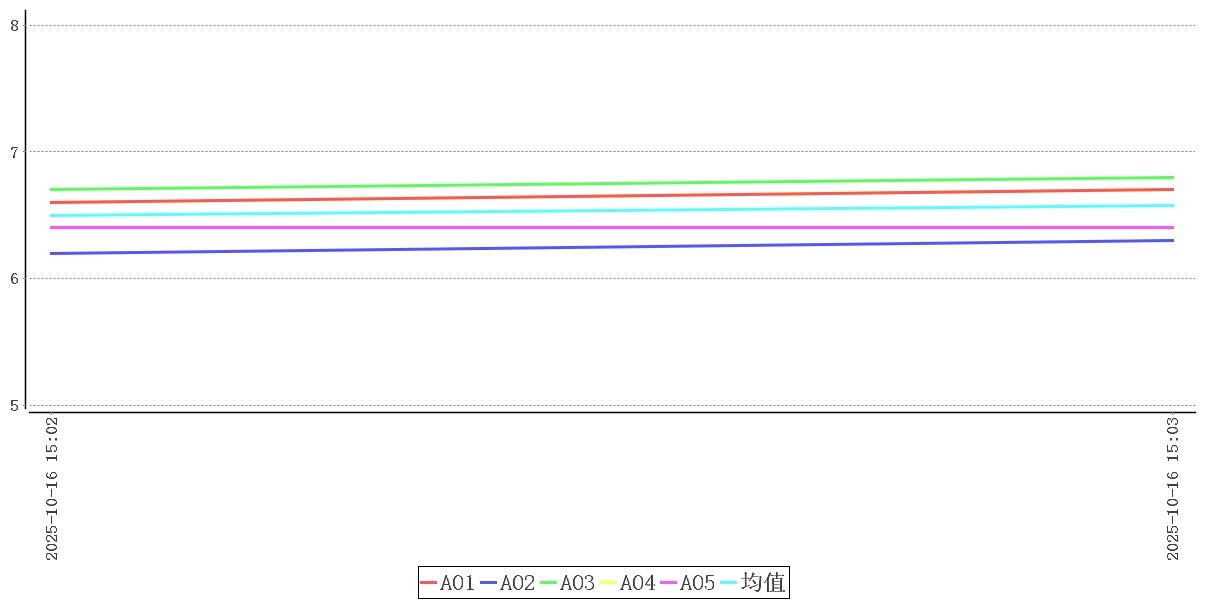1207x600 pixels.
Task: Toggle A03 series using its legend text
Action: [x=578, y=583]
